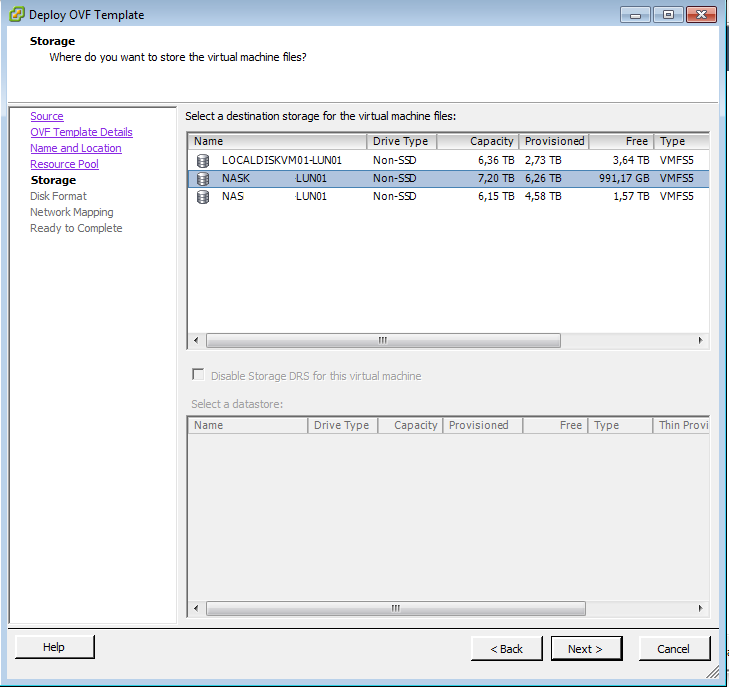Viewport: 729px width, 687px height.
Task: Maximize the Deploy OVF Template window
Action: click(668, 15)
